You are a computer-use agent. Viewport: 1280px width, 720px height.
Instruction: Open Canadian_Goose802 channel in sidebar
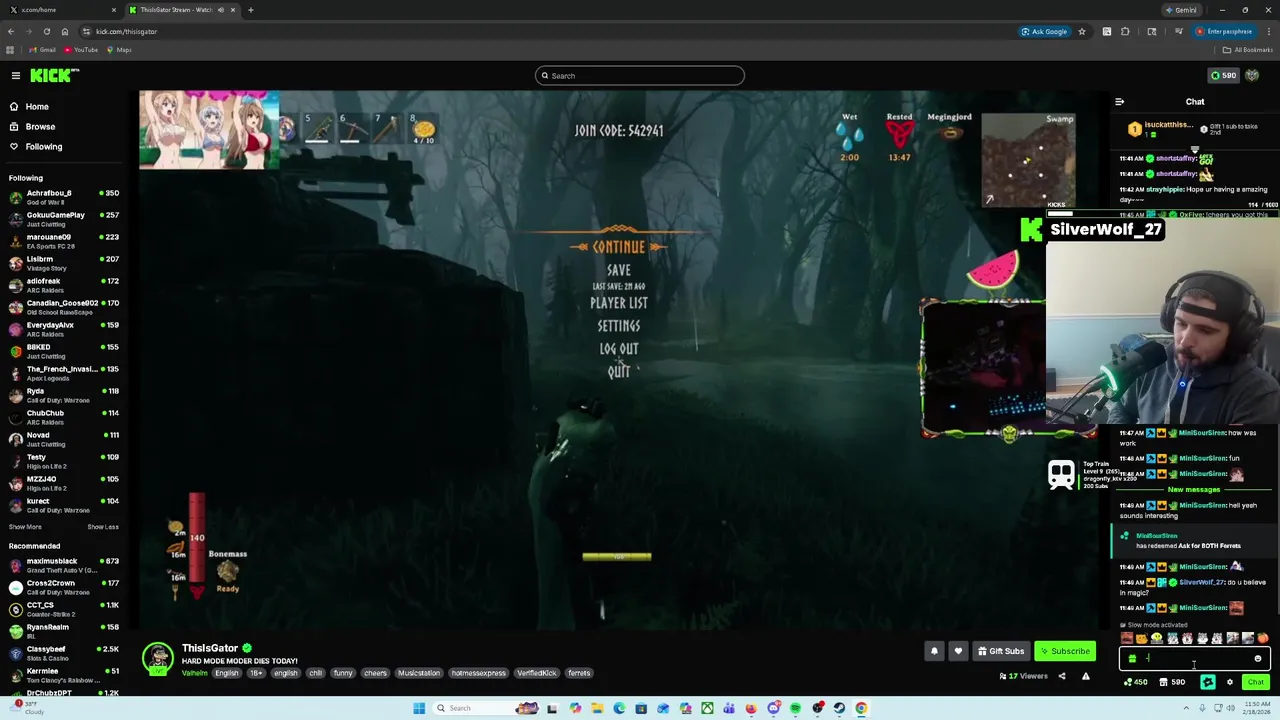(63, 307)
